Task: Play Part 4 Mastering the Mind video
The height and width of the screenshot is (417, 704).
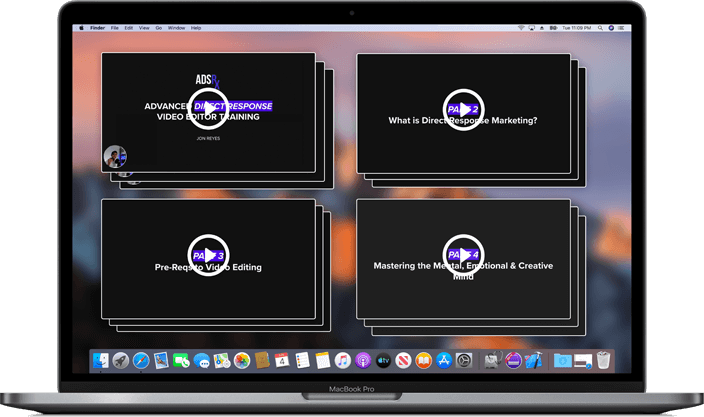Action: (463, 255)
